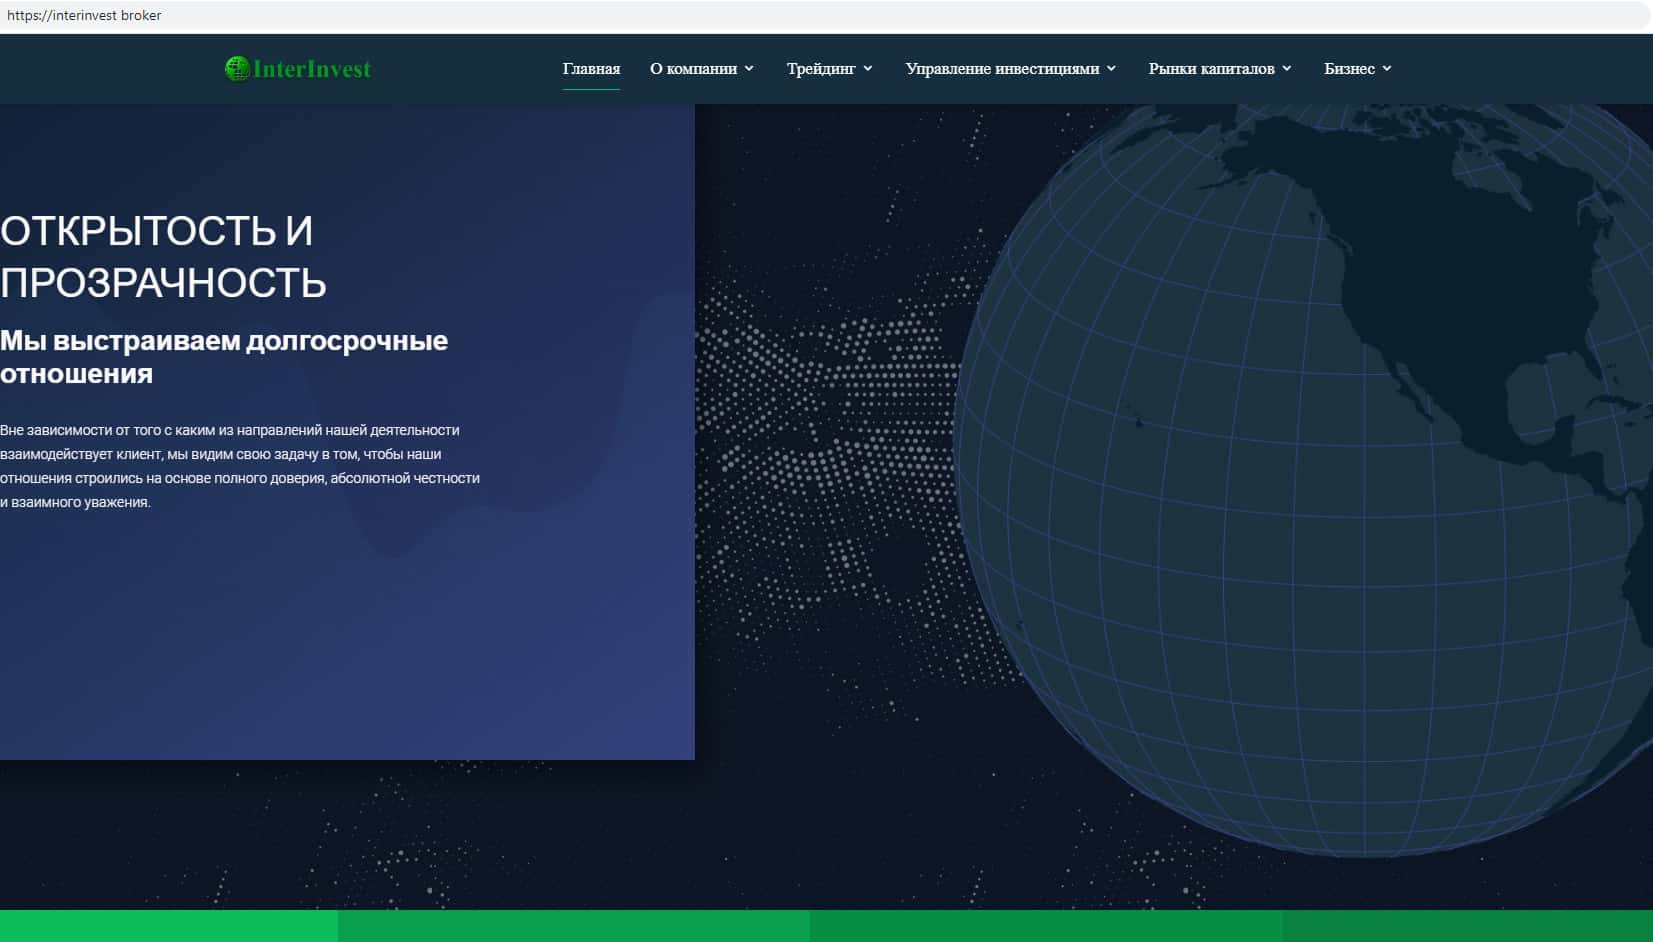Click Управление инвестициями in the navigation
The height and width of the screenshot is (942, 1653).
1001,69
